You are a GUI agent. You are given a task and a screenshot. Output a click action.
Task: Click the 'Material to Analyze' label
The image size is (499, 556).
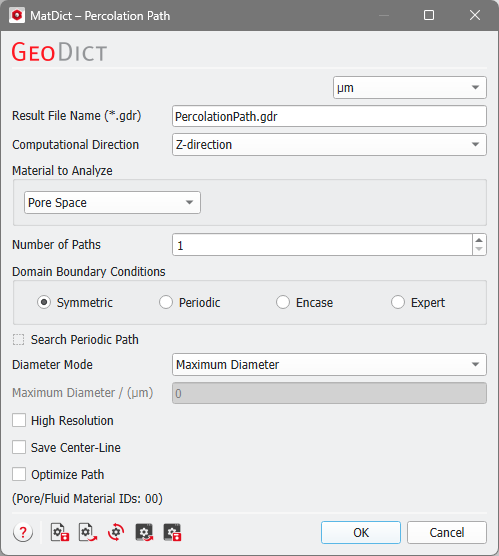pos(62,171)
